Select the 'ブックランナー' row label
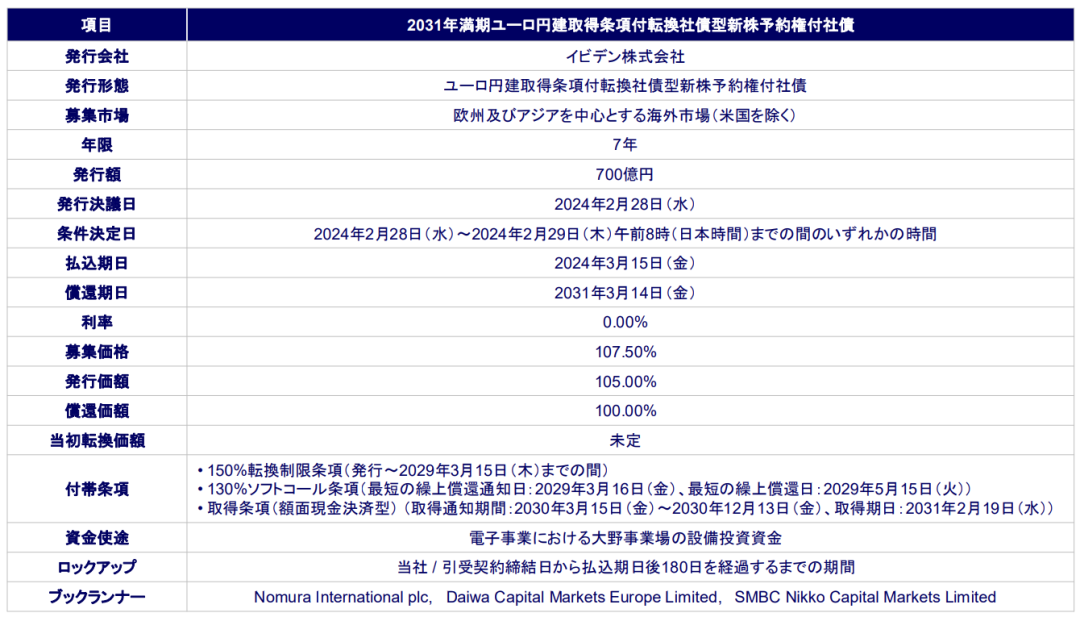This screenshot has height=617, width=1080. pyautogui.click(x=96, y=597)
